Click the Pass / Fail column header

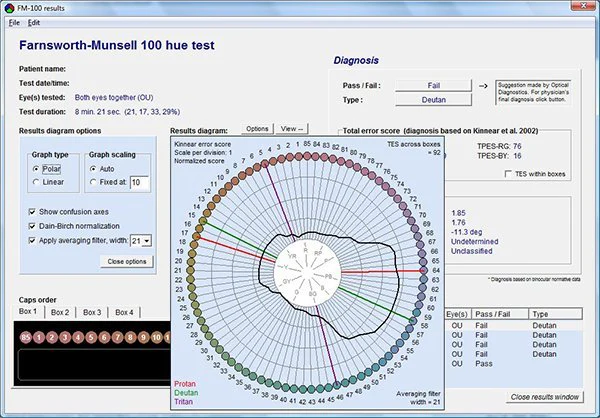pyautogui.click(x=499, y=314)
